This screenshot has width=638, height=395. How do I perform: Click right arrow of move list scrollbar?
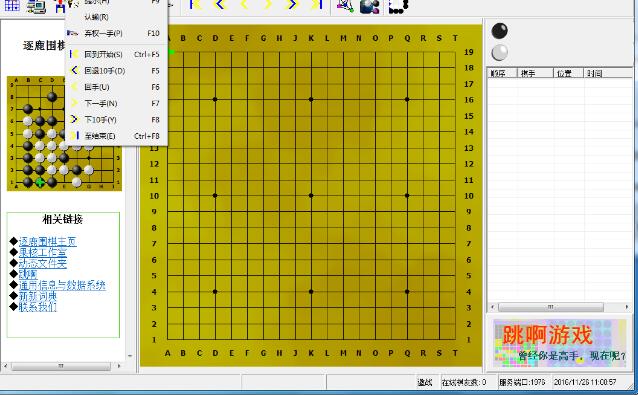[627, 307]
